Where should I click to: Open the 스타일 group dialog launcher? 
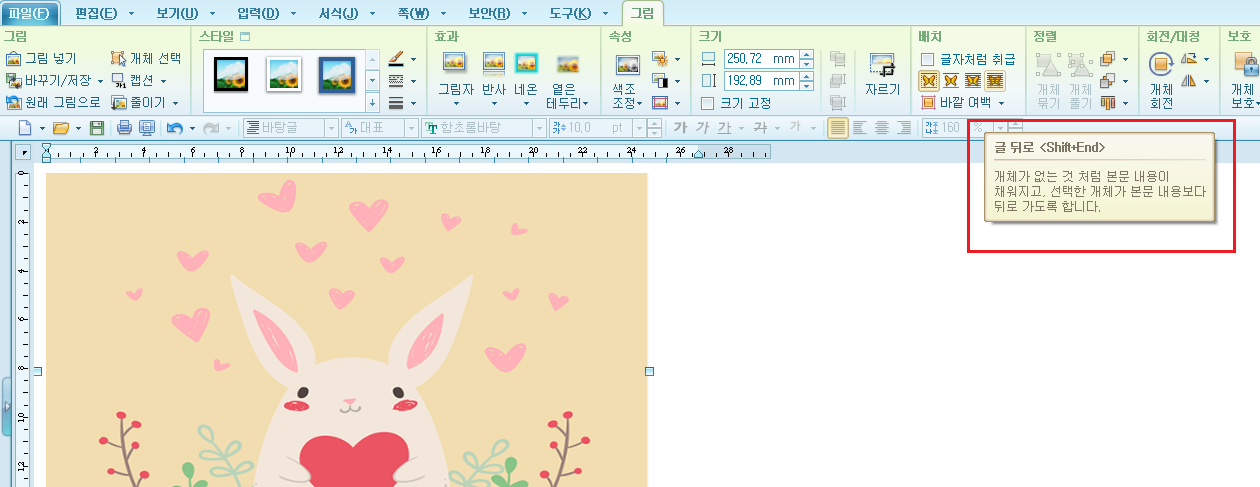coord(244,36)
